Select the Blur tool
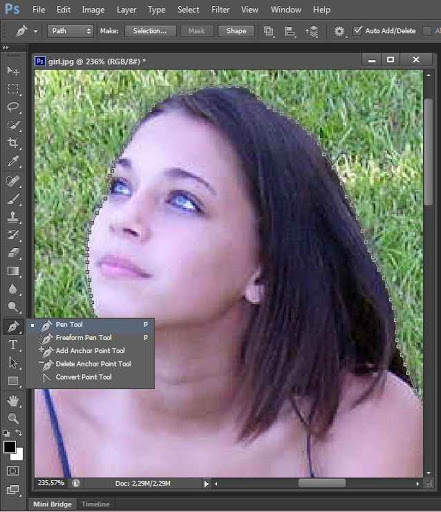441x512 pixels. click(13, 289)
